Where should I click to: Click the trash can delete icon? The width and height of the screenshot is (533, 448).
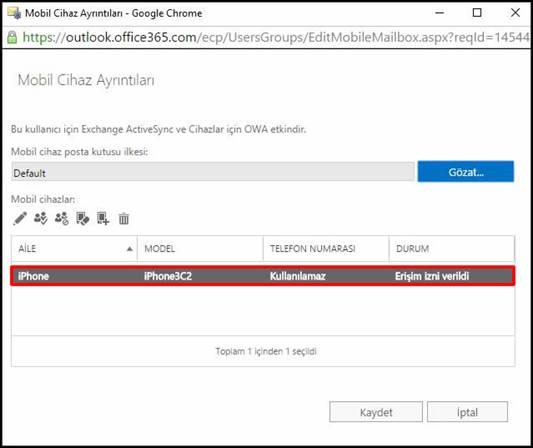pos(124,218)
